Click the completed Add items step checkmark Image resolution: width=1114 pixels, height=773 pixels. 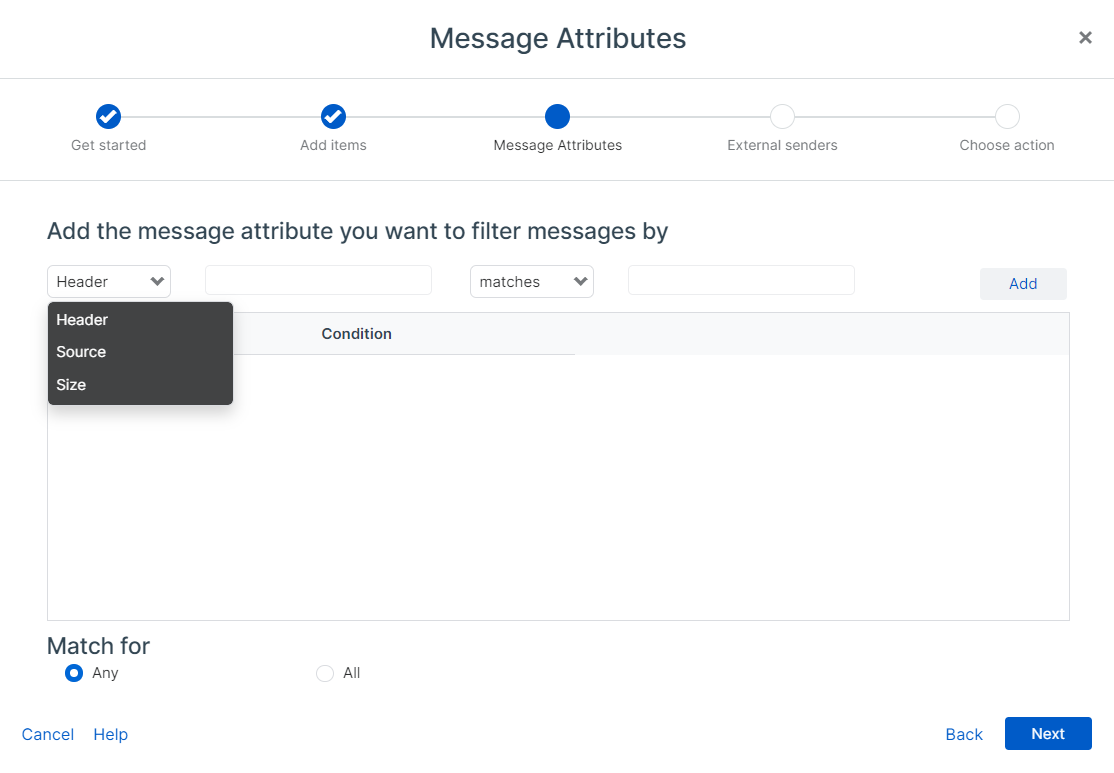pos(333,116)
